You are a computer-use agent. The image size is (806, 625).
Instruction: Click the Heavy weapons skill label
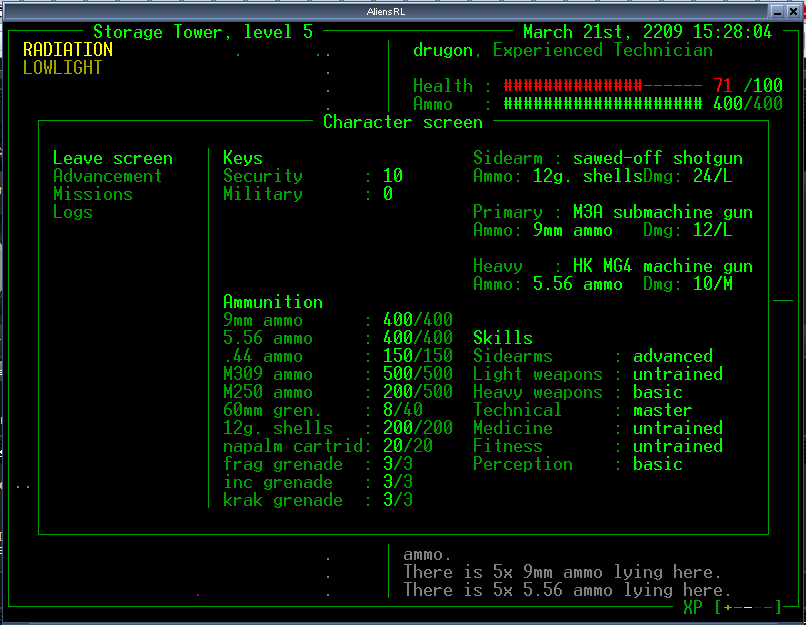(538, 392)
